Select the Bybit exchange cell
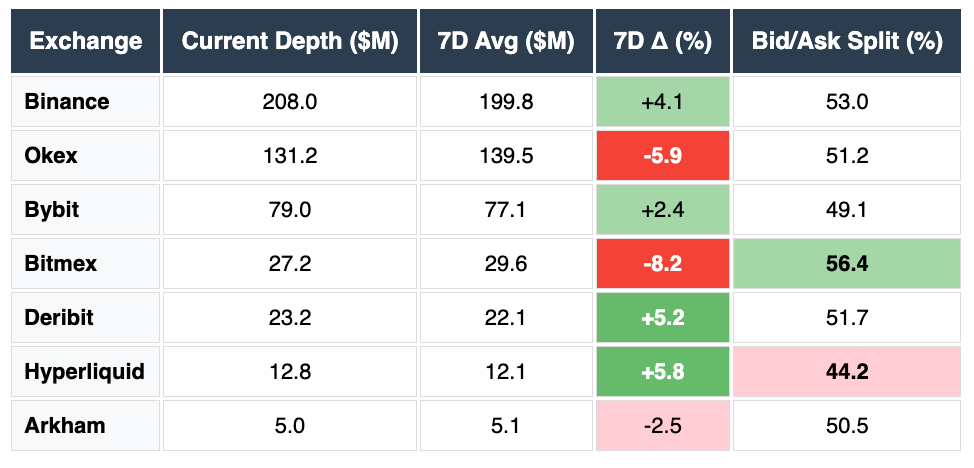 pyautogui.click(x=52, y=210)
